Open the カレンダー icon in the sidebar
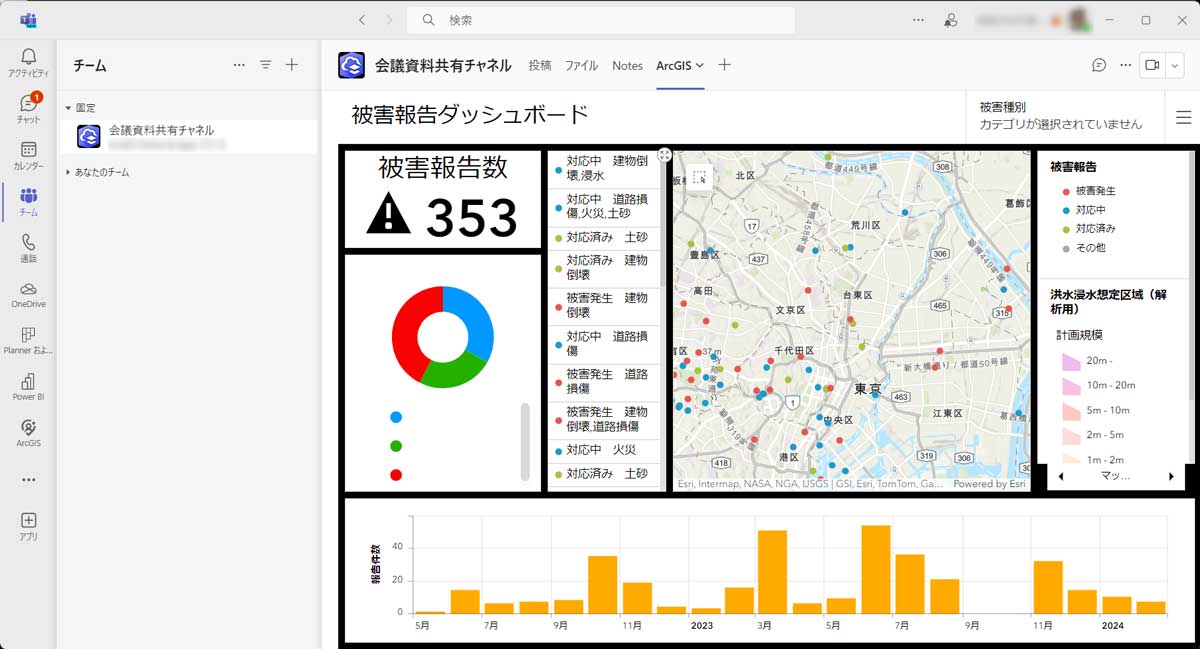This screenshot has width=1200, height=649. pos(26,148)
